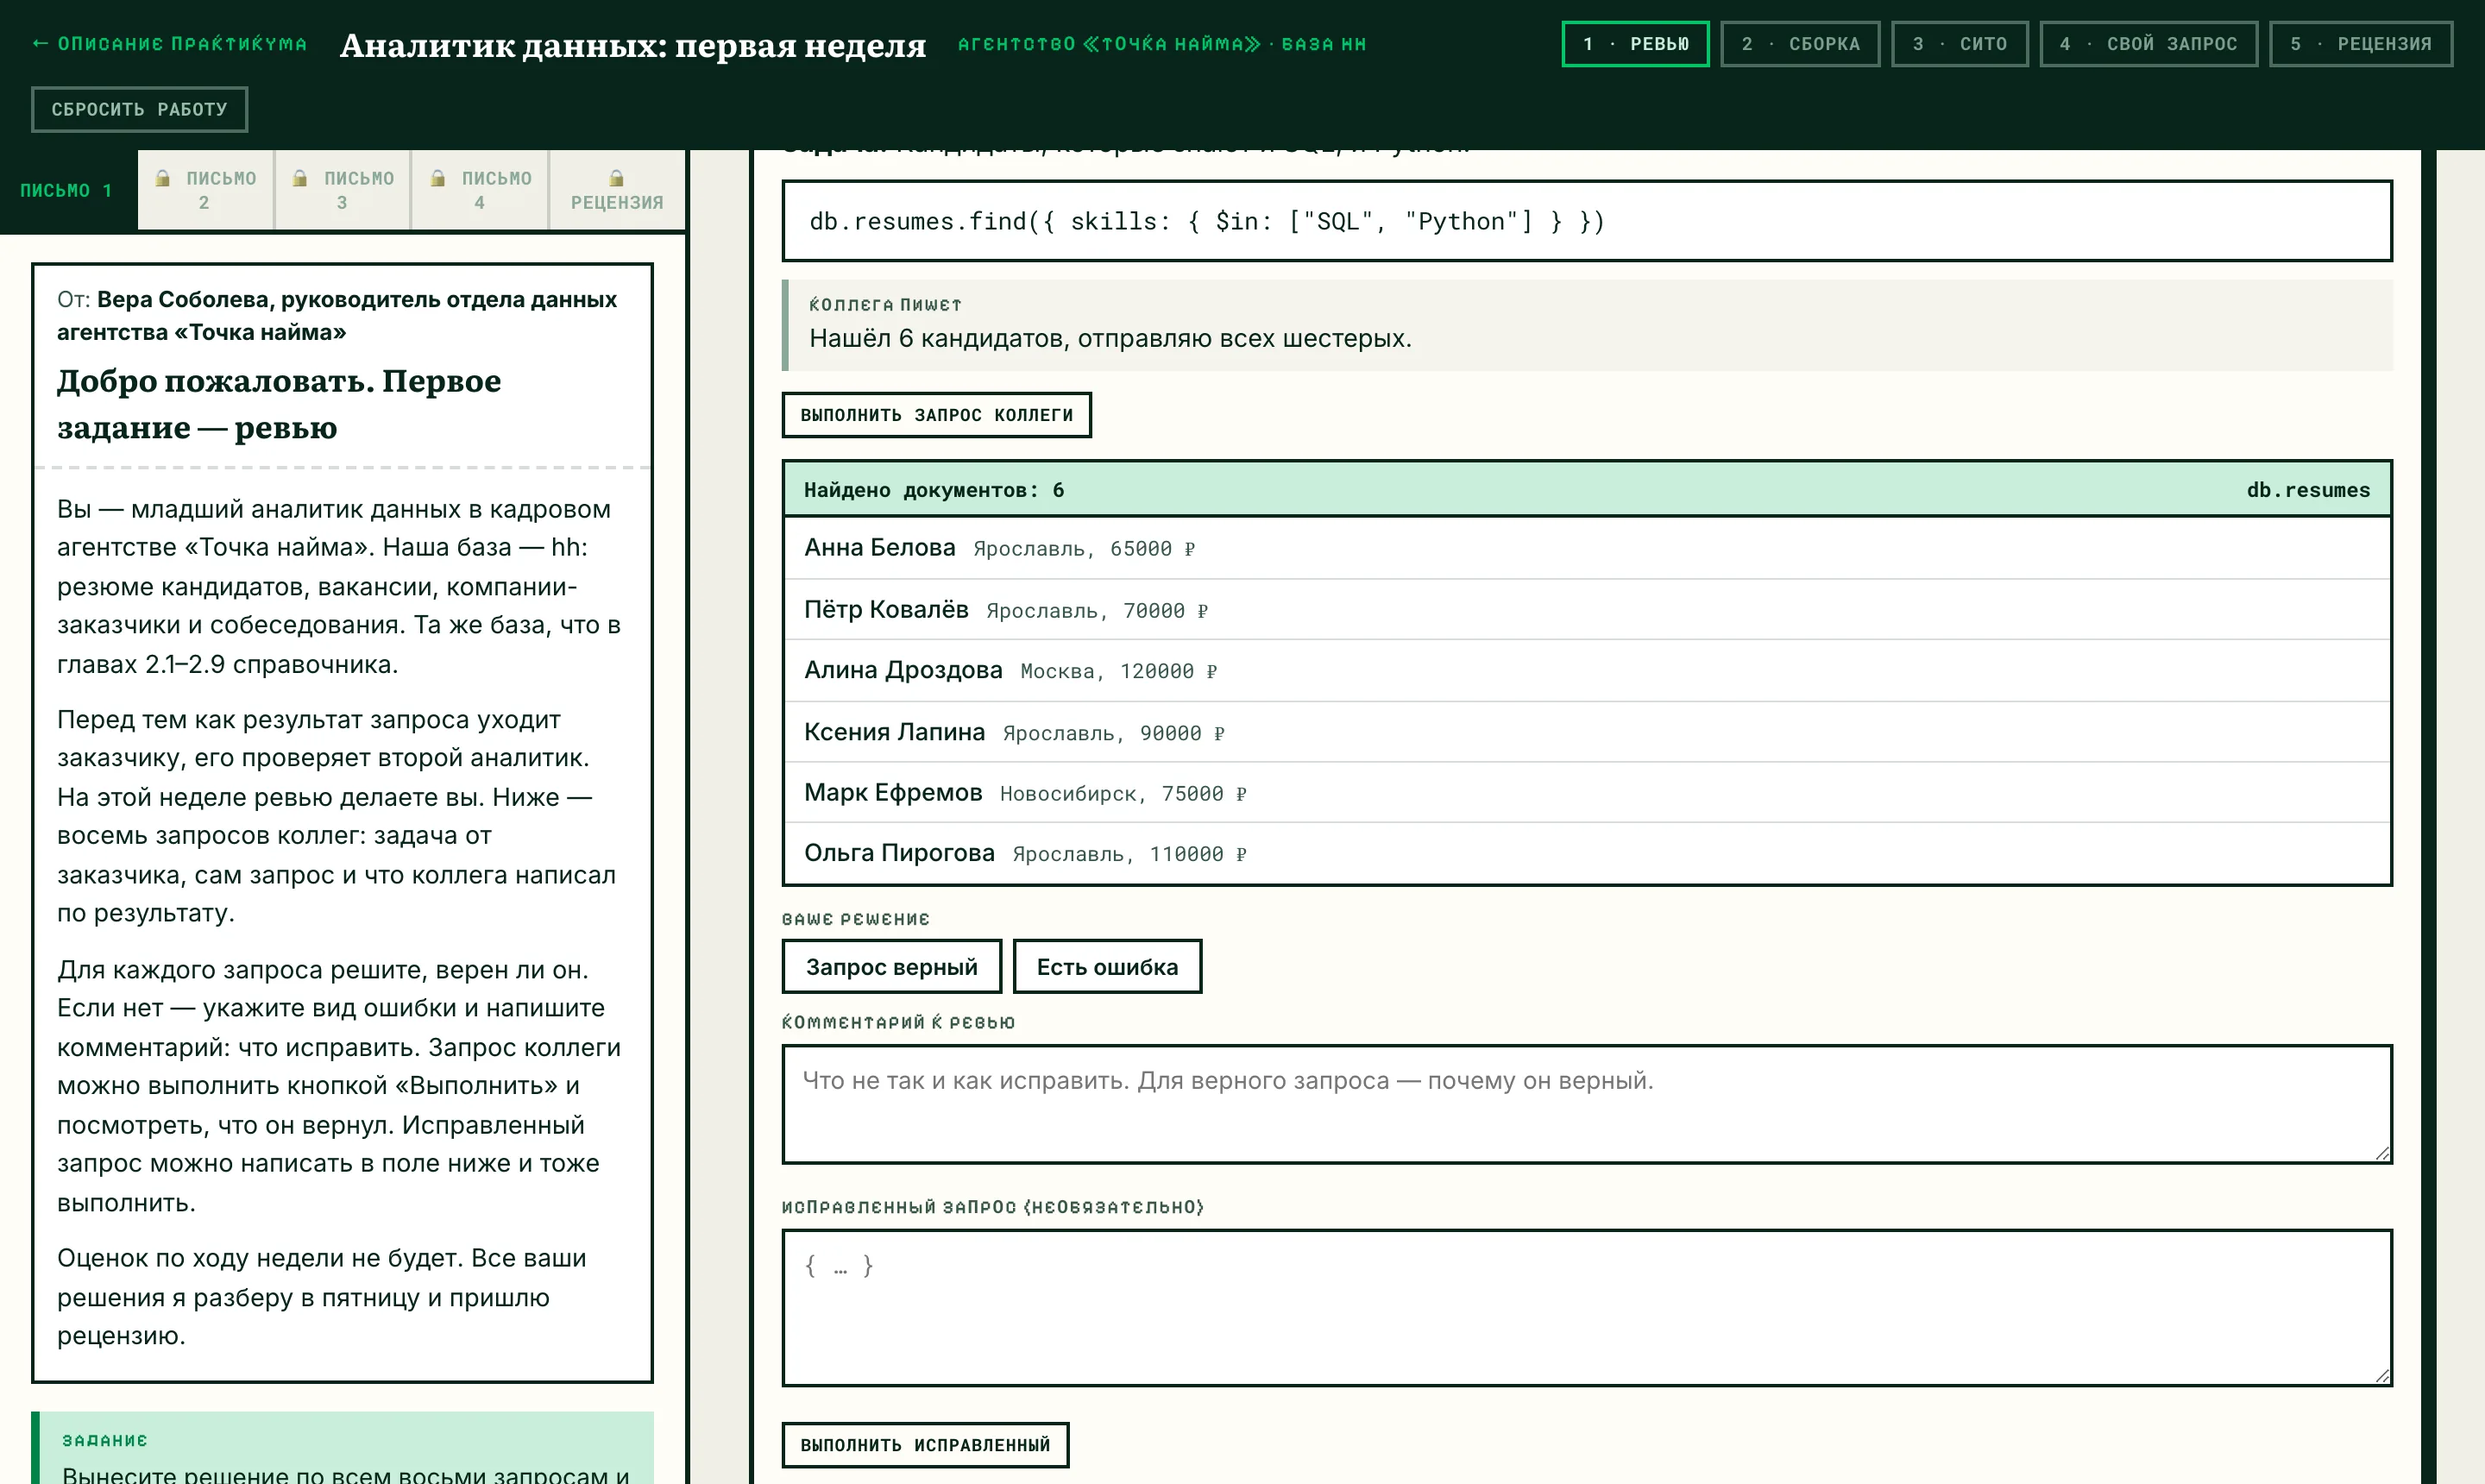Focus the Комментарий к ревью text area

pyautogui.click(x=1587, y=1104)
